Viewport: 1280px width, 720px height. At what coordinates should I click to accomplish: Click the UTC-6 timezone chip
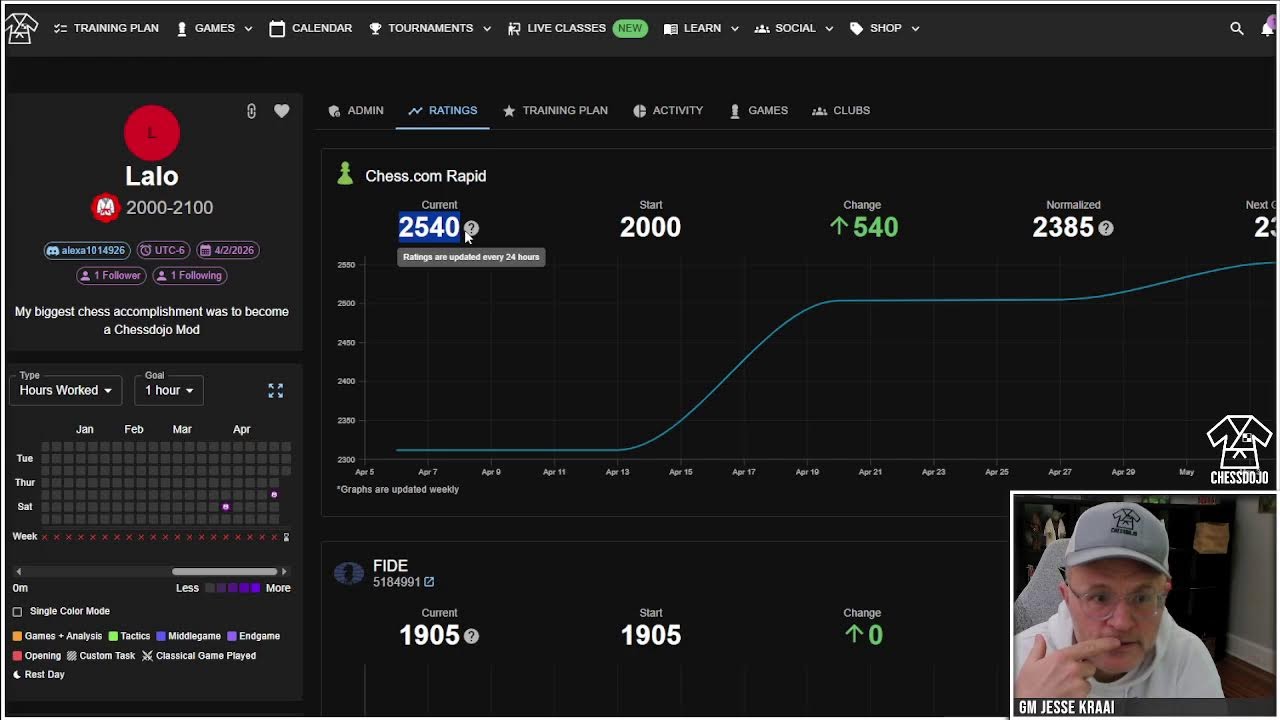(x=162, y=250)
